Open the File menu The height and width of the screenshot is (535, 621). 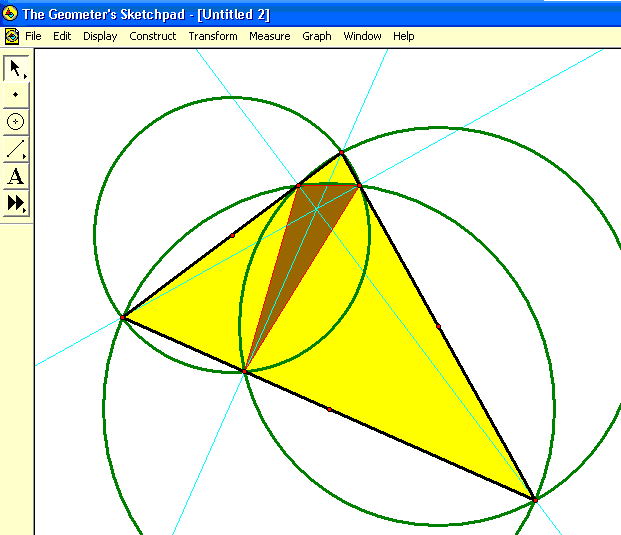point(33,36)
